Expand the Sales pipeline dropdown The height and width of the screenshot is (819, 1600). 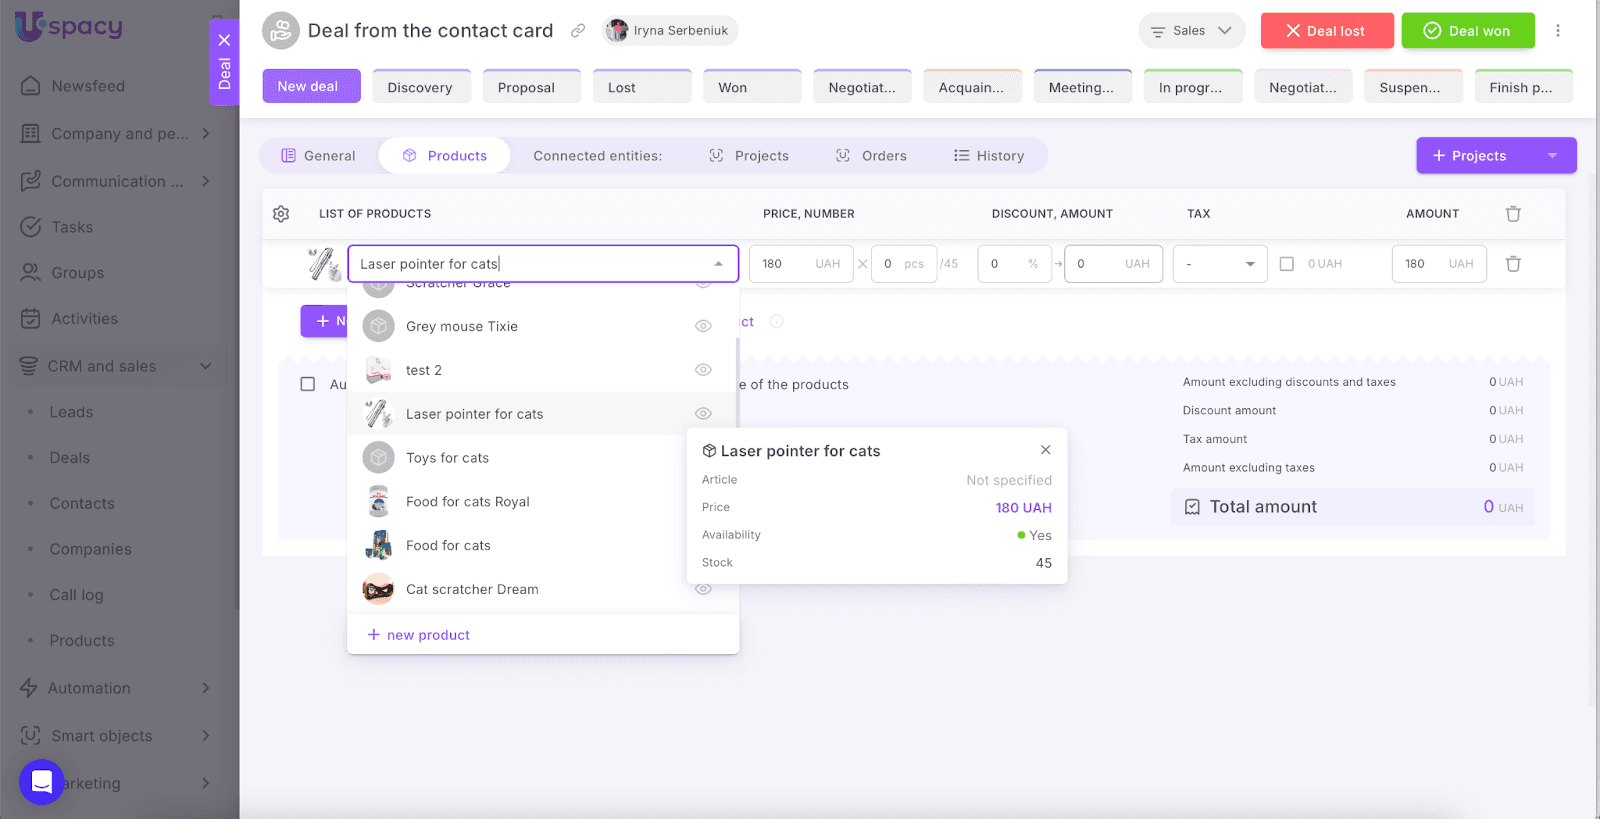[1191, 31]
